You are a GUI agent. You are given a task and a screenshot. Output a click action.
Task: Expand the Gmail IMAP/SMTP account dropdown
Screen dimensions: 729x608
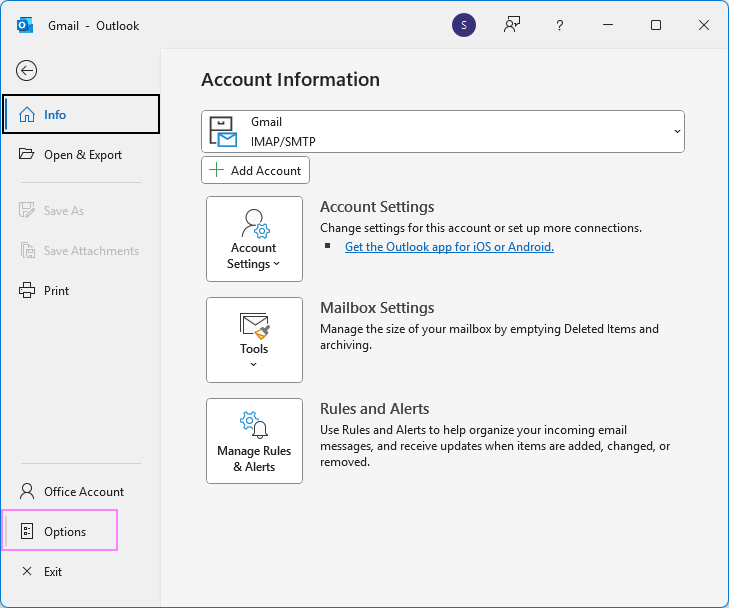coord(443,132)
